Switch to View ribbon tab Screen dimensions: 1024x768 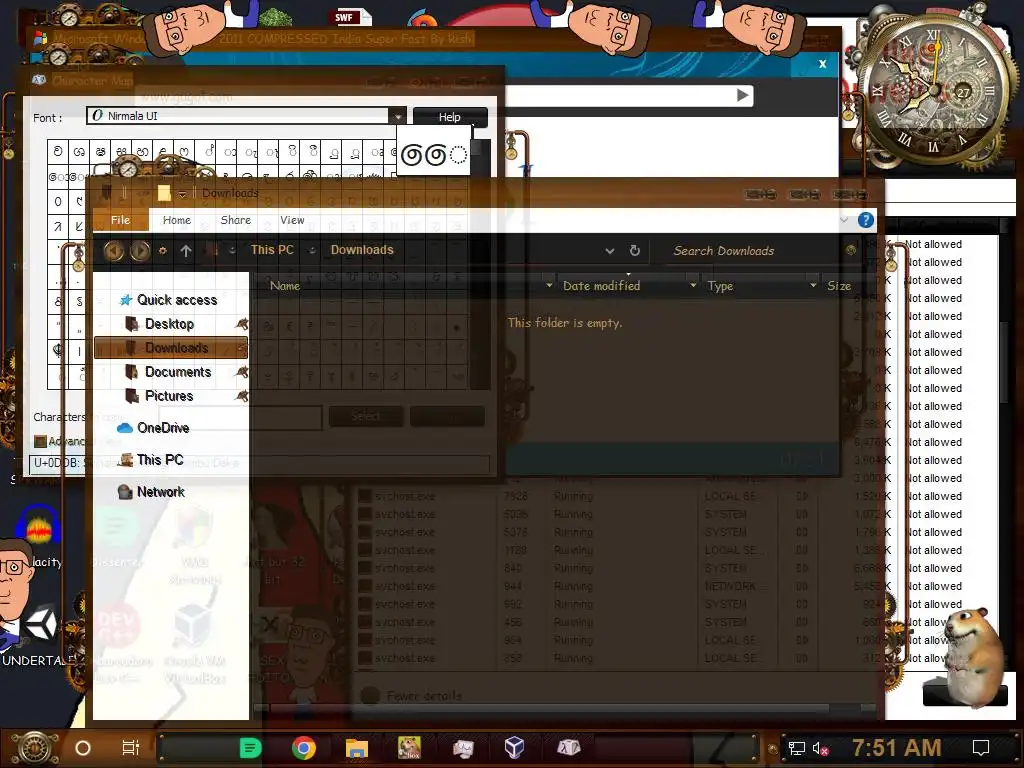click(292, 220)
